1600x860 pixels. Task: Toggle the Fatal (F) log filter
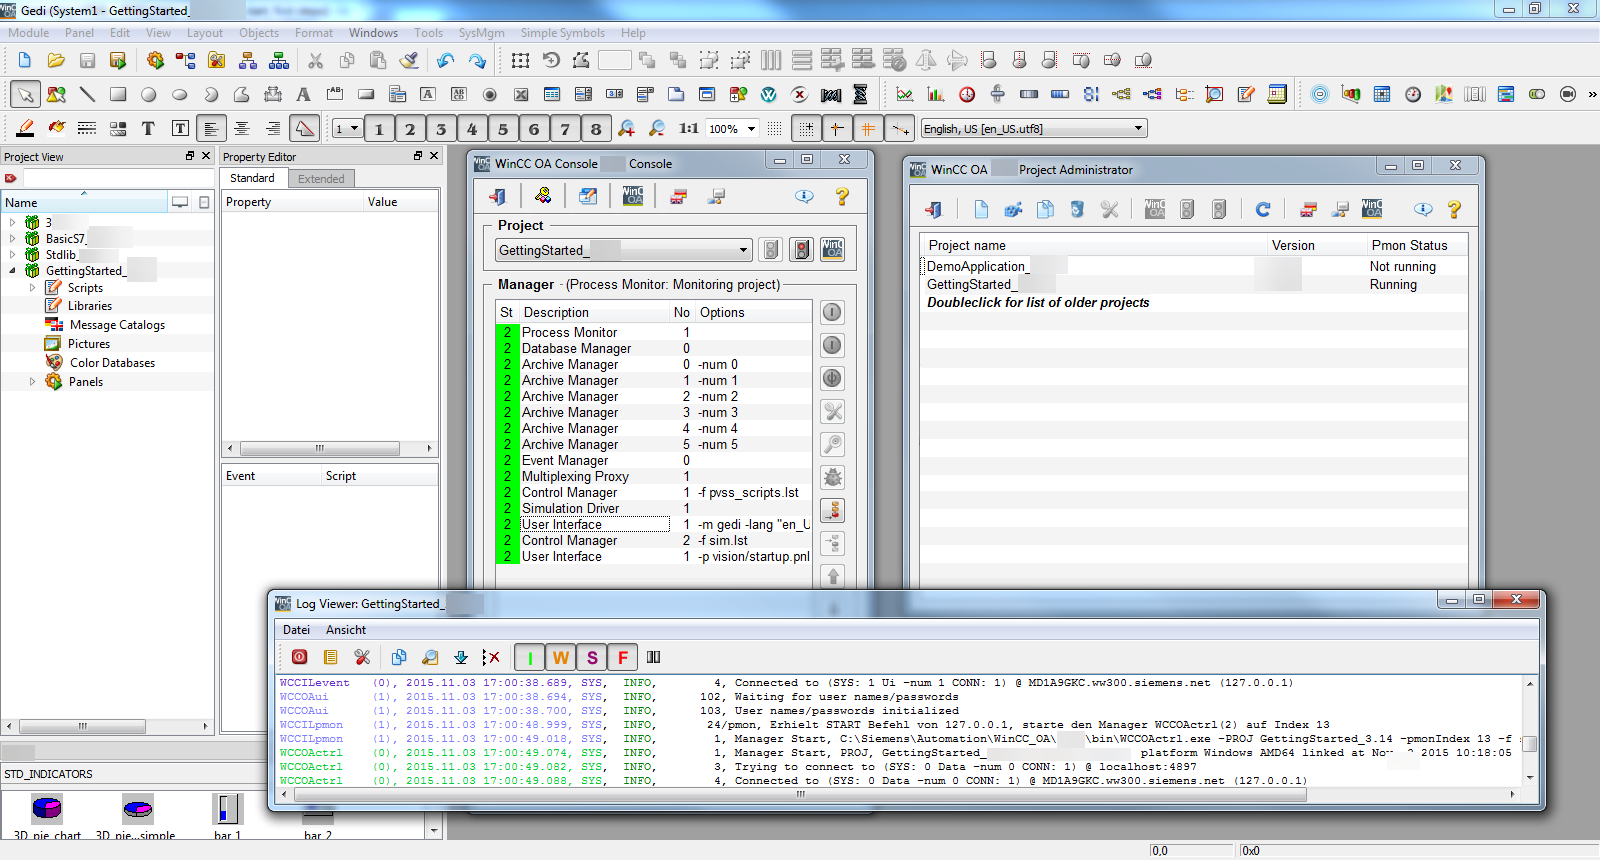tap(622, 657)
